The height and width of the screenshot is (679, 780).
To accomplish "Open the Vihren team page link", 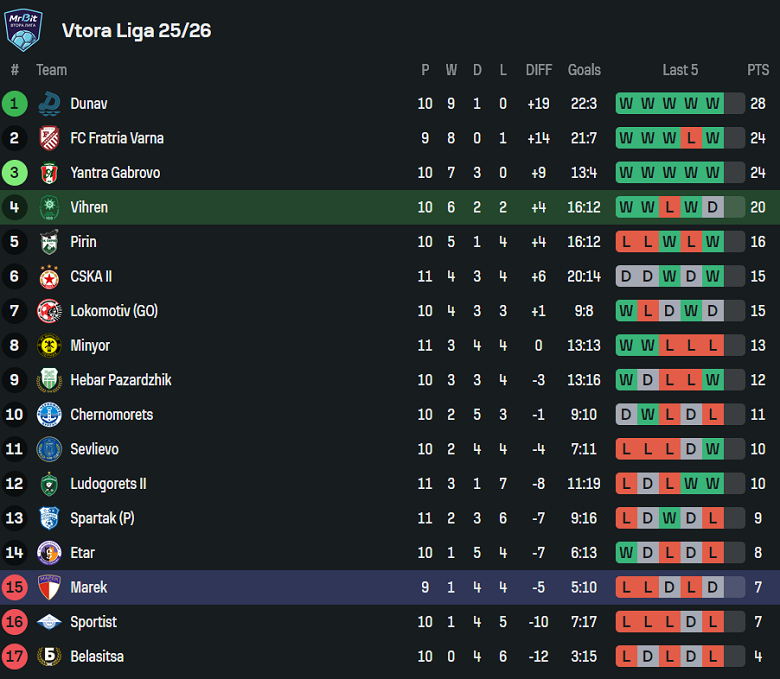I will pos(89,207).
